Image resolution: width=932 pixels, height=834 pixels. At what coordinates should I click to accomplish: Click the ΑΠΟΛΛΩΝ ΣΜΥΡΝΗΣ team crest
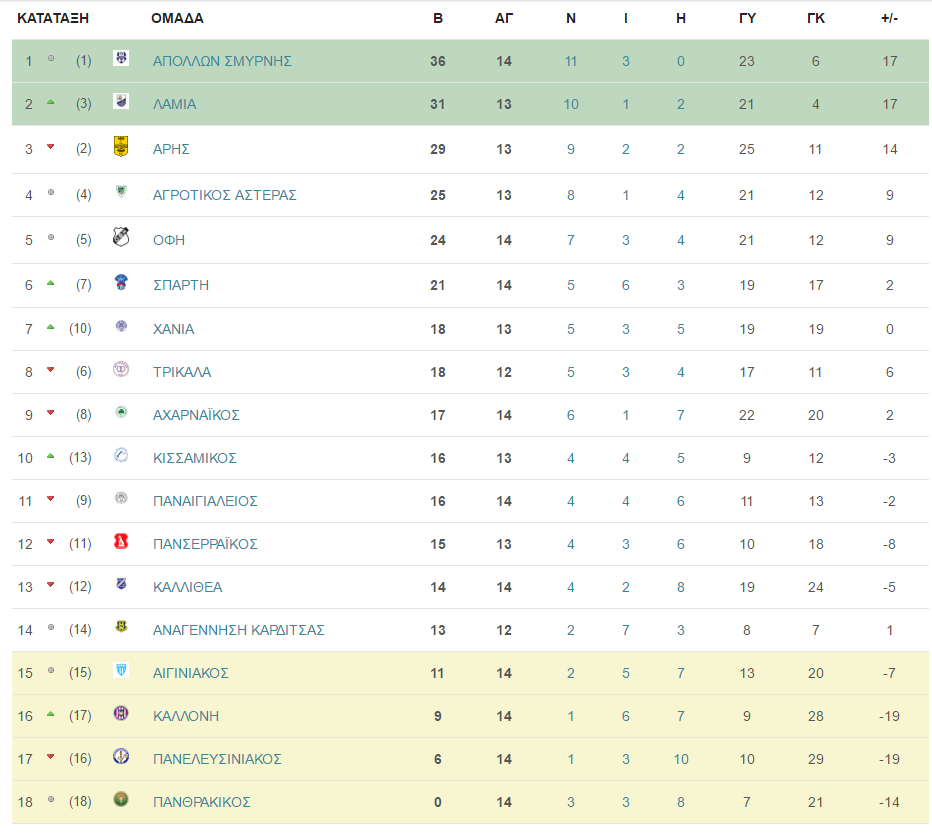(x=121, y=58)
